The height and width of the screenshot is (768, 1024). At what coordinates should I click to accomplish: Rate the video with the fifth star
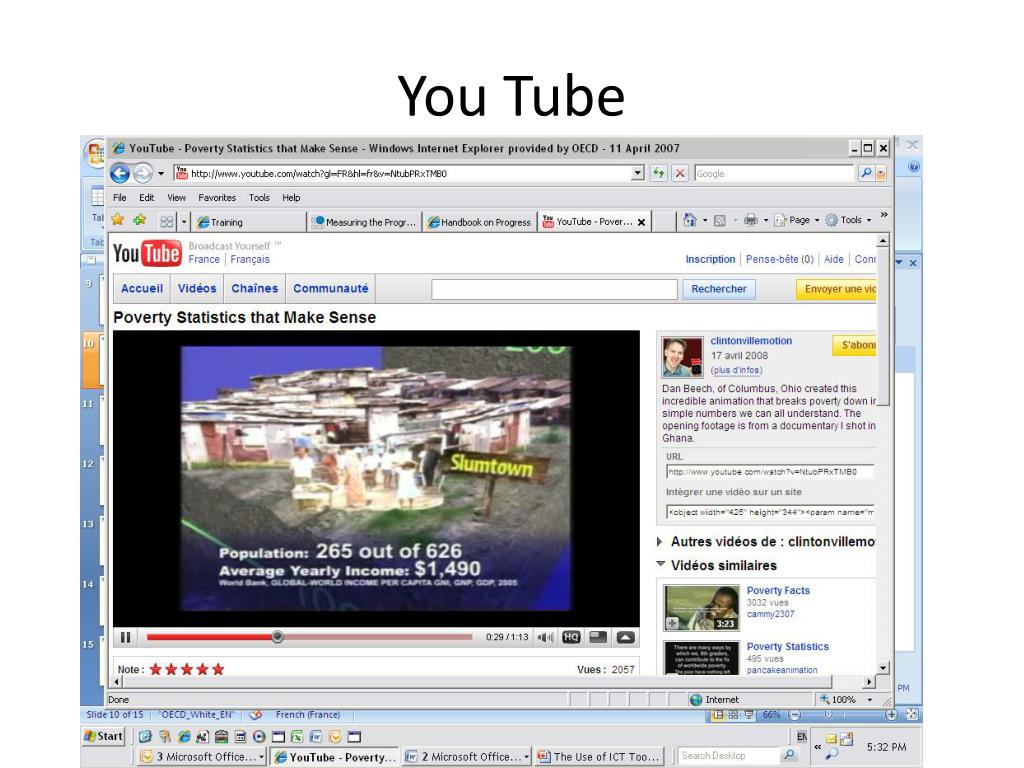(218, 669)
